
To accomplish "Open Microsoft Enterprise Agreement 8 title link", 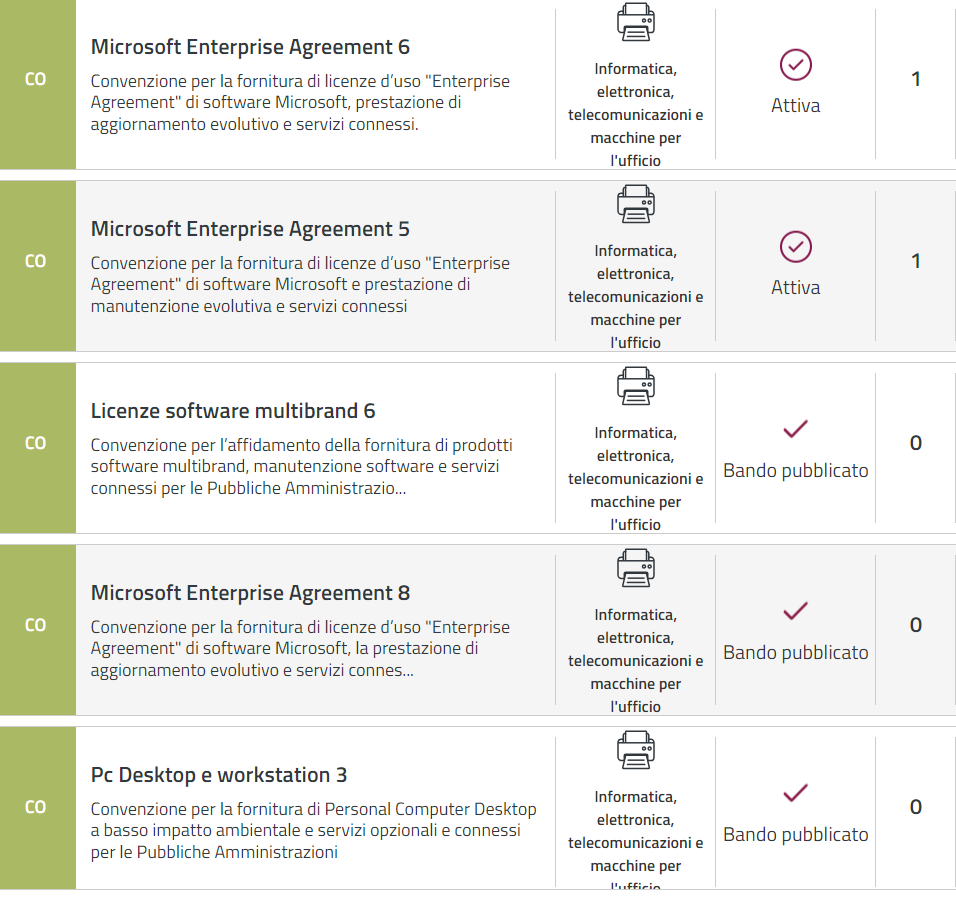I will click(x=250, y=593).
